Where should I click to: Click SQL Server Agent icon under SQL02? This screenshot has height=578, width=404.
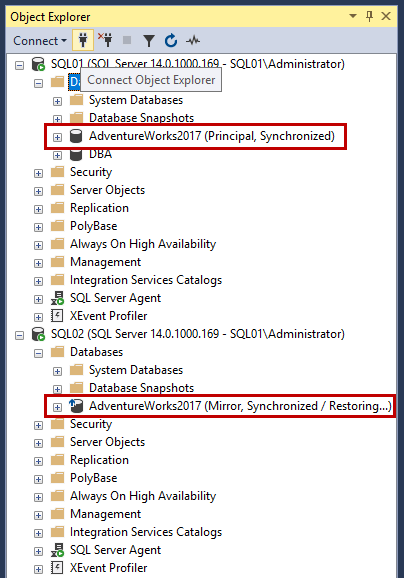click(x=58, y=550)
